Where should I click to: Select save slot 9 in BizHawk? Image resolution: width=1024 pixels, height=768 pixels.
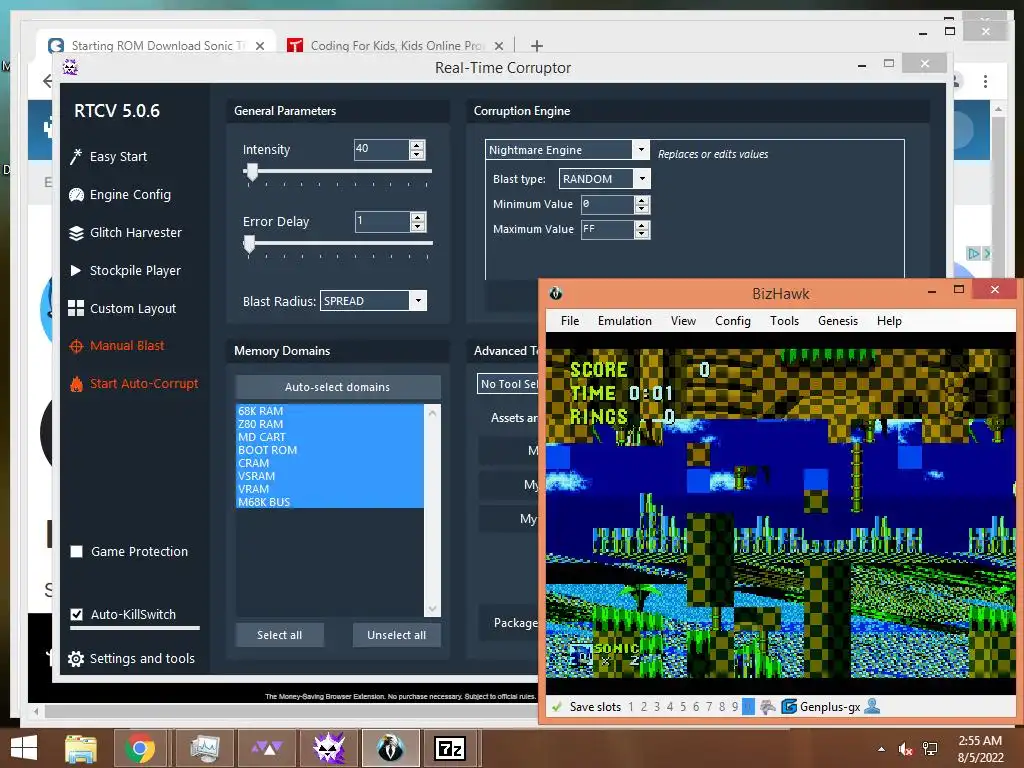[x=735, y=707]
